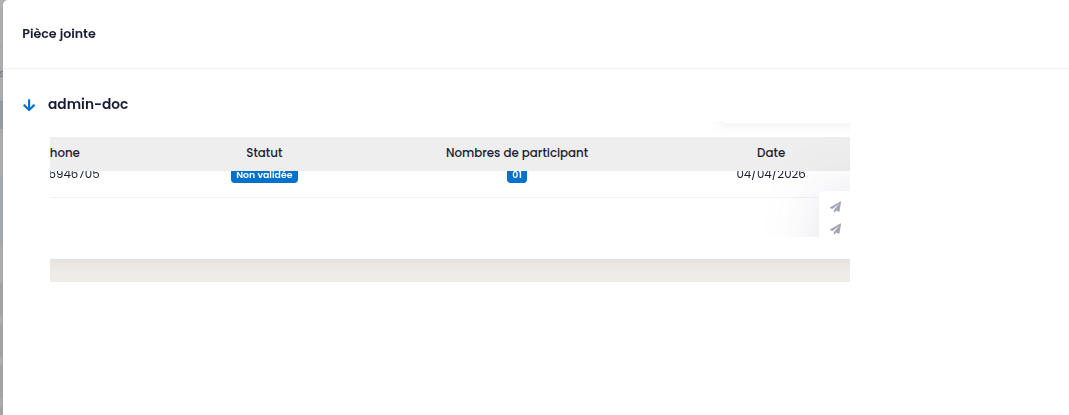
Task: Open the admin-doc attachment link
Action: (88, 104)
